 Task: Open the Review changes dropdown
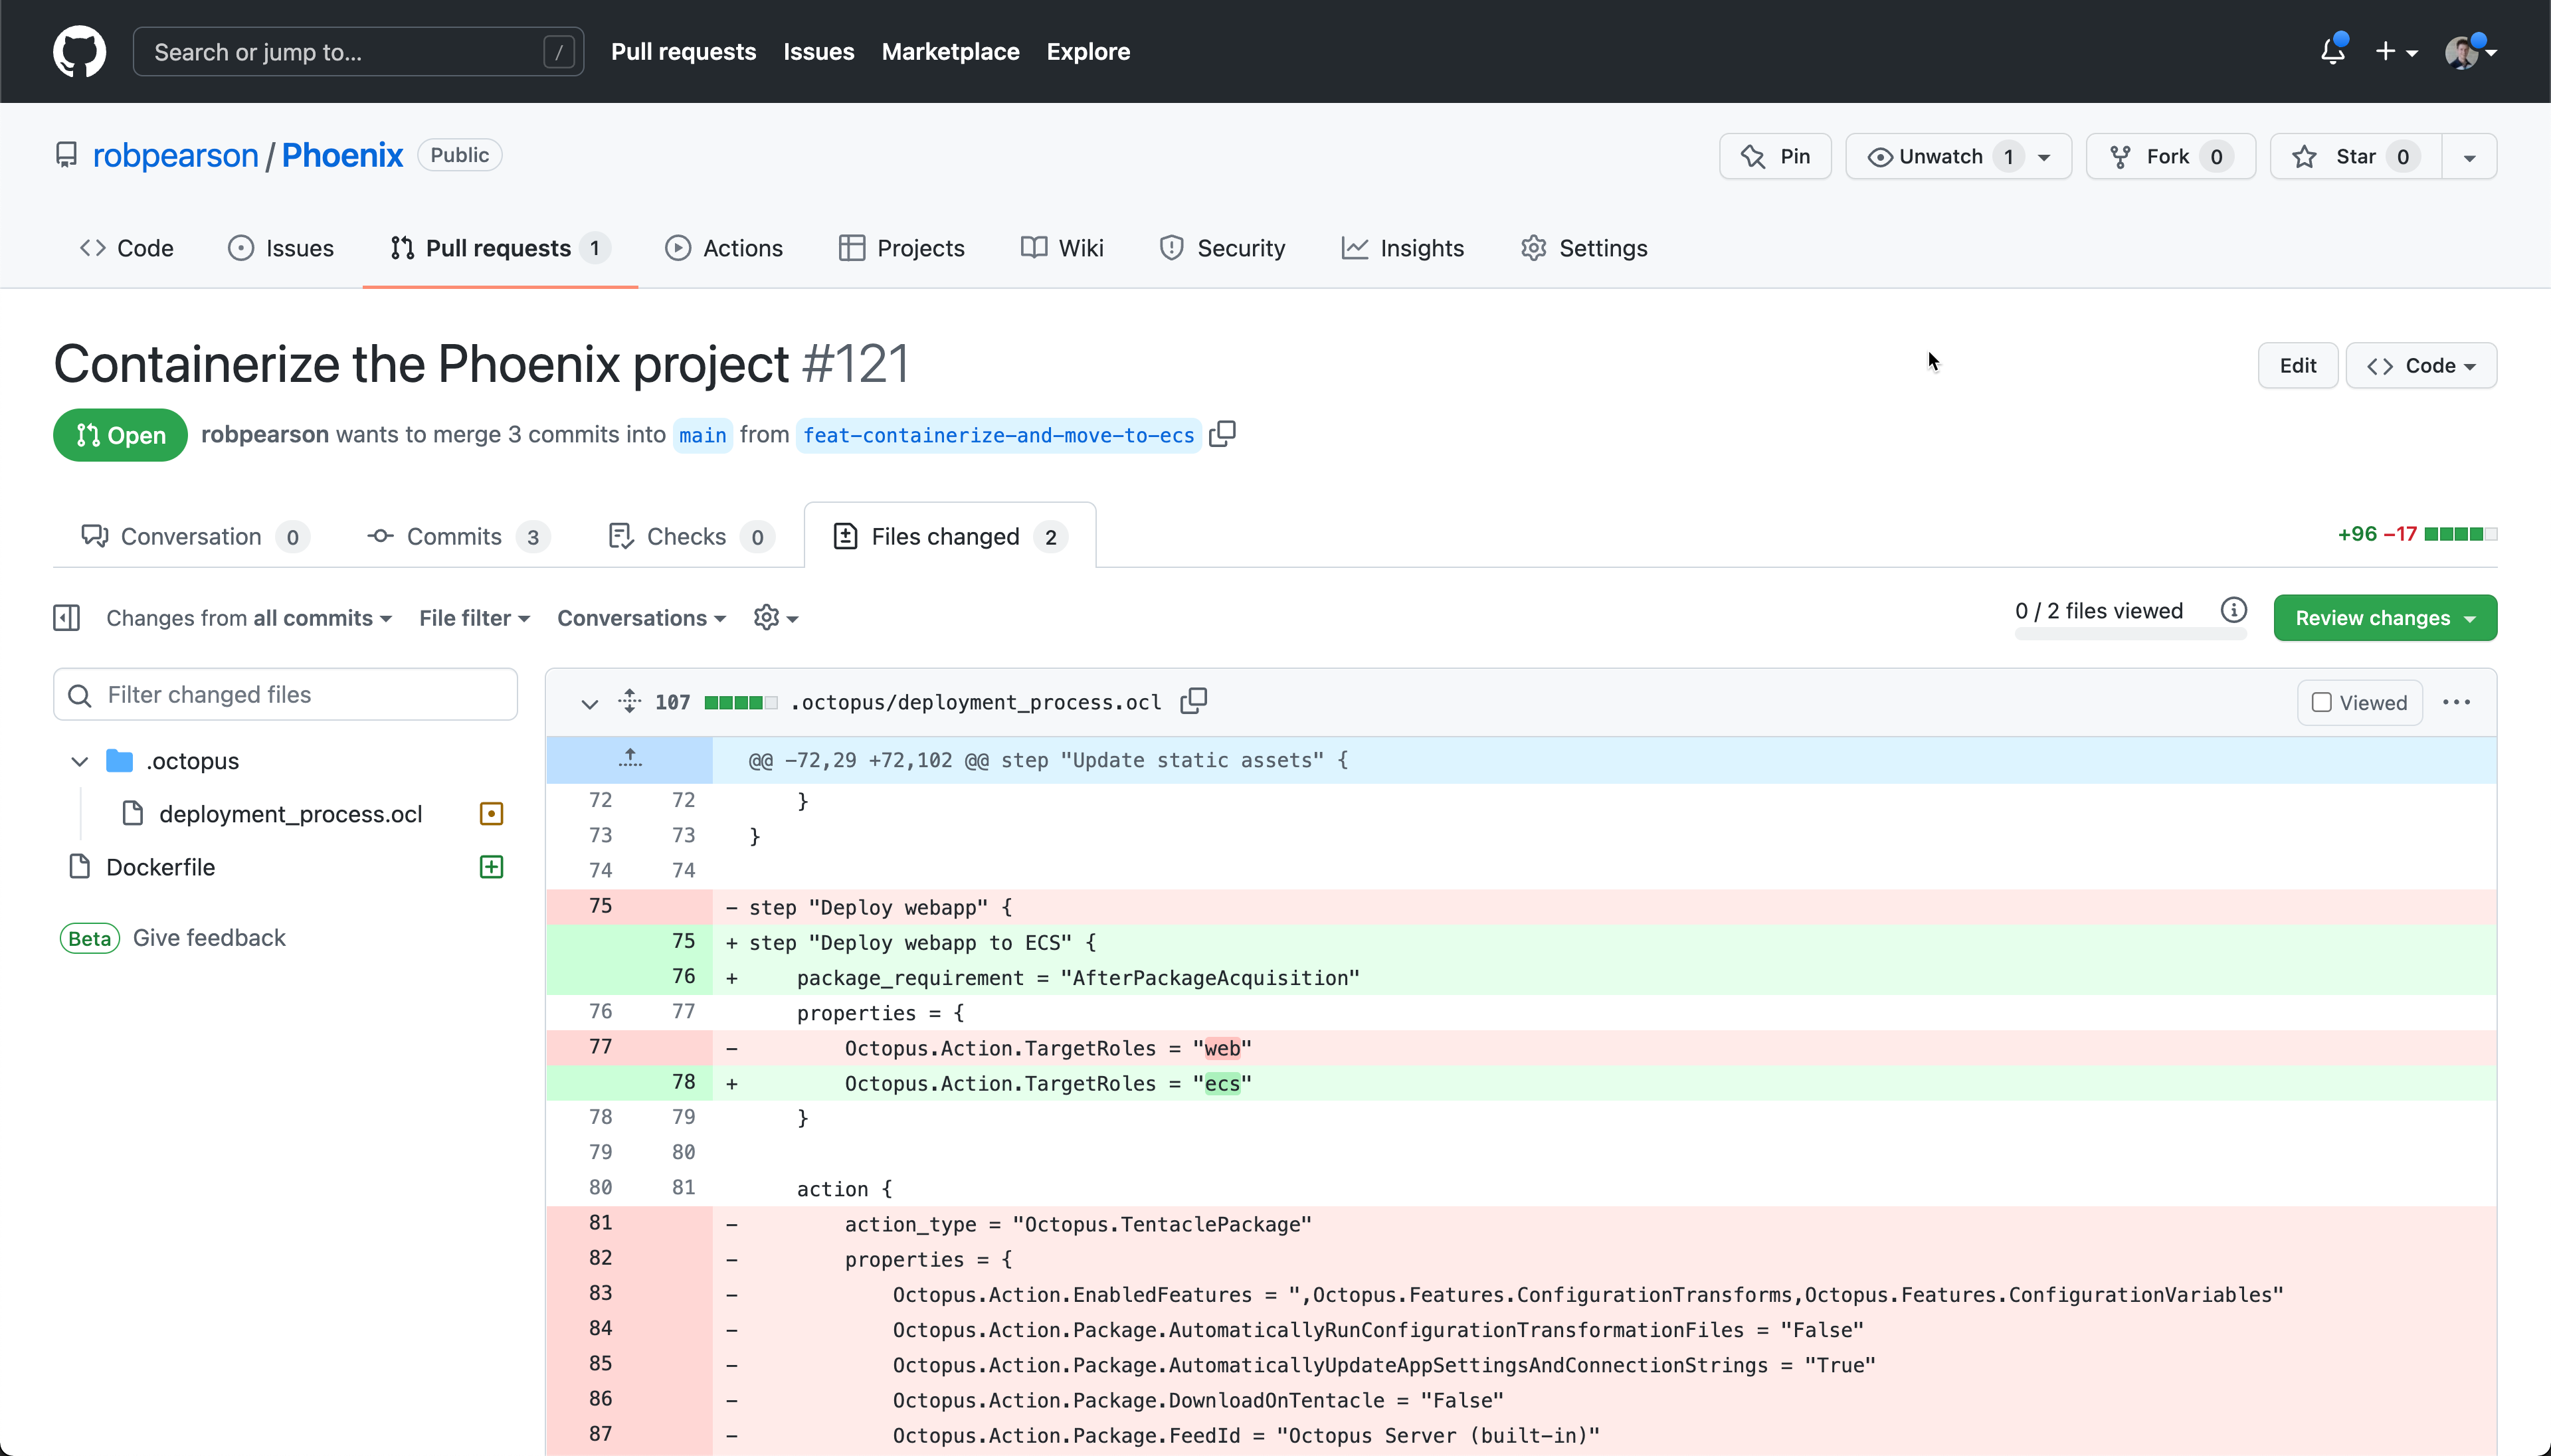tap(2384, 617)
